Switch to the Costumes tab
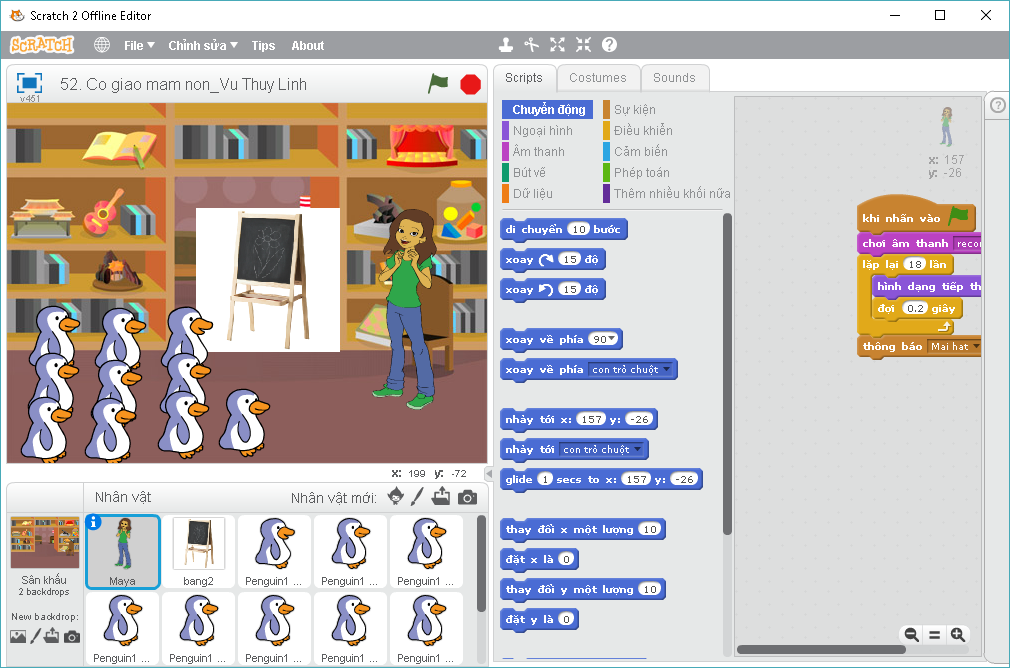The width and height of the screenshot is (1010, 668). click(x=597, y=78)
